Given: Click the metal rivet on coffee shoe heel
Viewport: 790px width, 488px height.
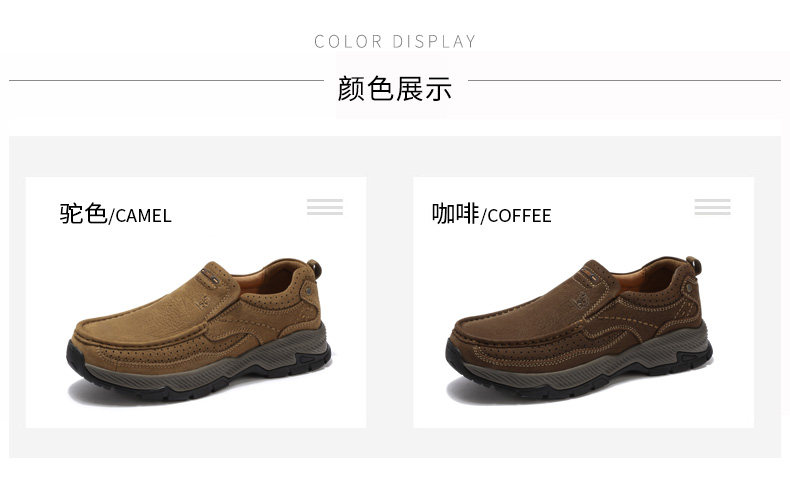Looking at the screenshot, I should tap(689, 288).
